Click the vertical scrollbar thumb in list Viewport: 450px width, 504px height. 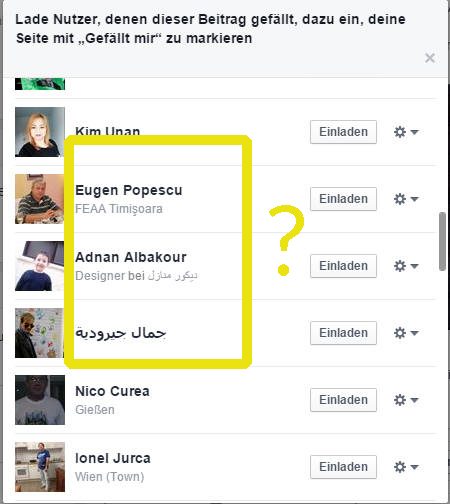tap(443, 241)
